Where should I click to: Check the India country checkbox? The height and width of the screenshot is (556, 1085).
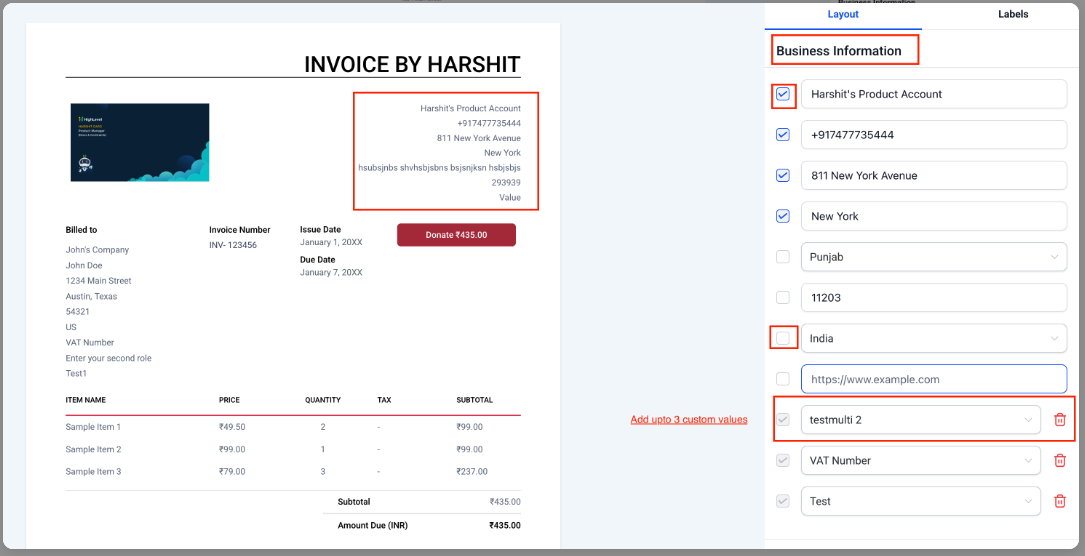click(783, 338)
